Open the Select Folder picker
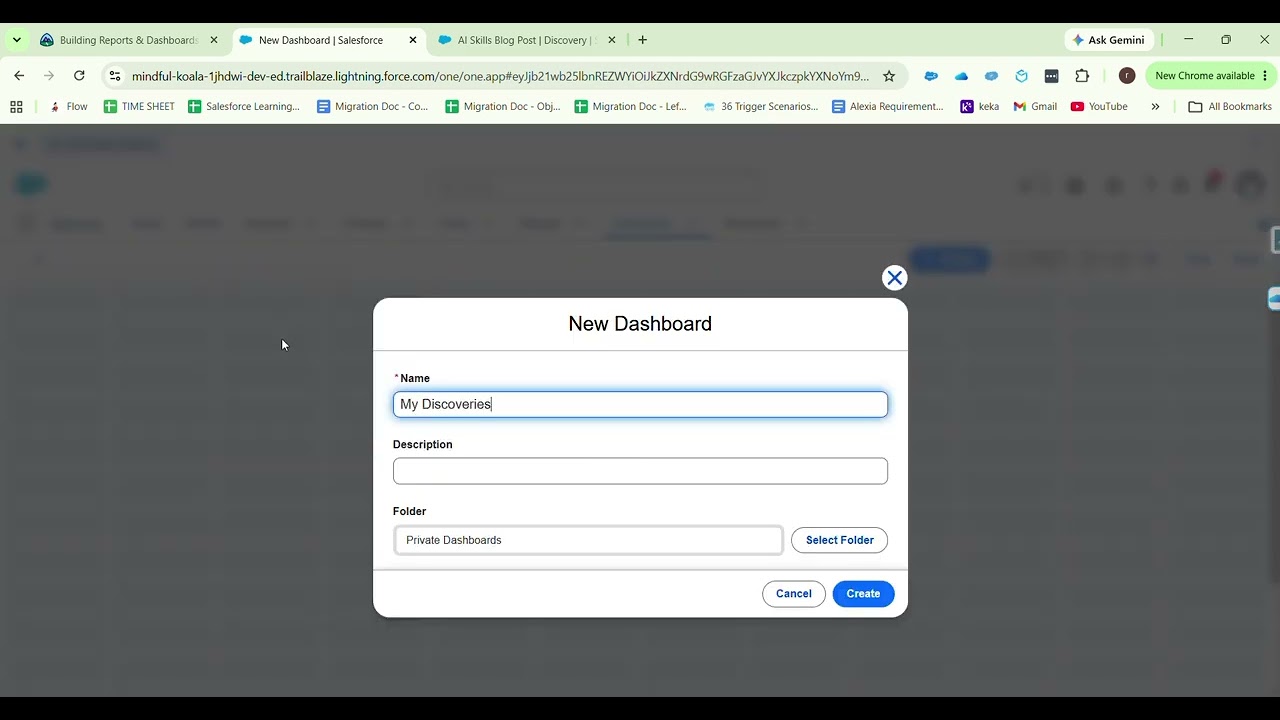Image resolution: width=1280 pixels, height=720 pixels. [x=840, y=540]
